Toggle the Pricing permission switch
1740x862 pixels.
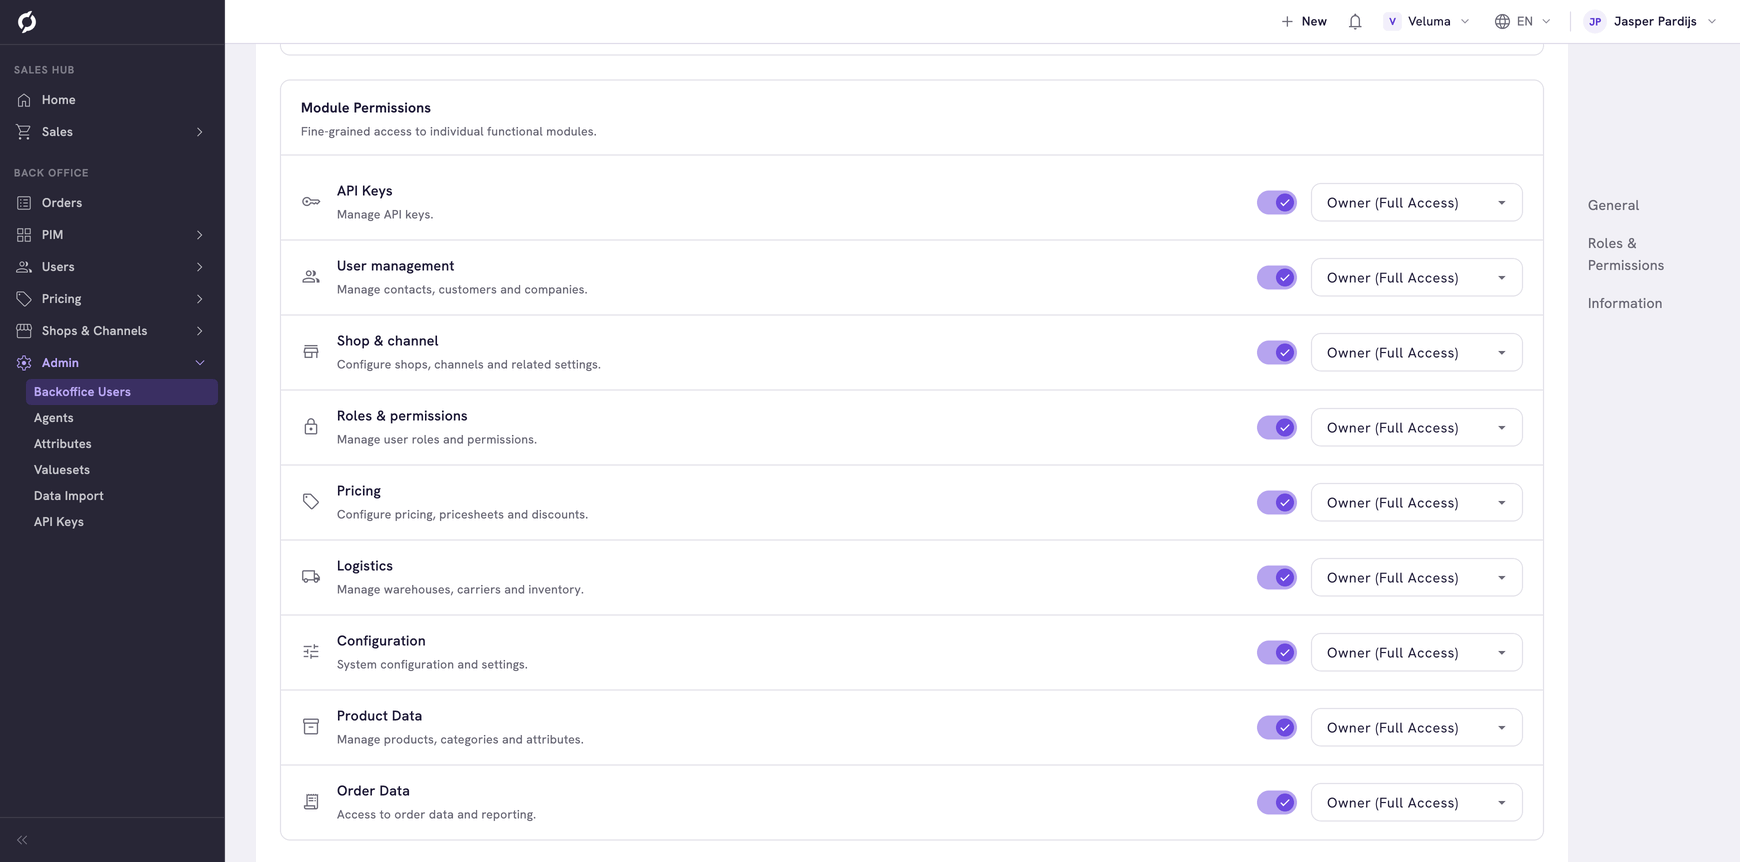point(1277,502)
